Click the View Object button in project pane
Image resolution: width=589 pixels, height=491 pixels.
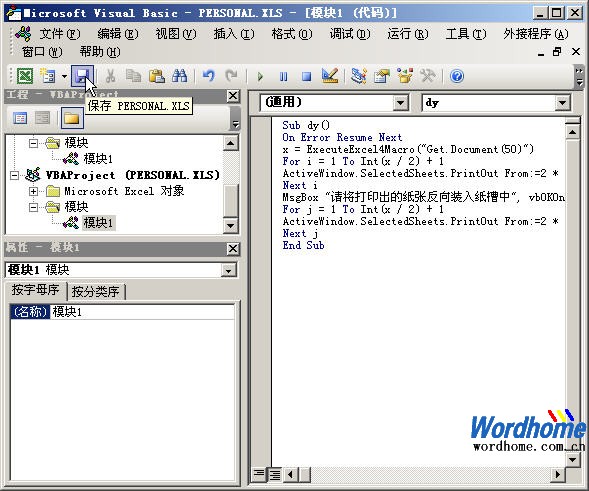tap(42, 119)
